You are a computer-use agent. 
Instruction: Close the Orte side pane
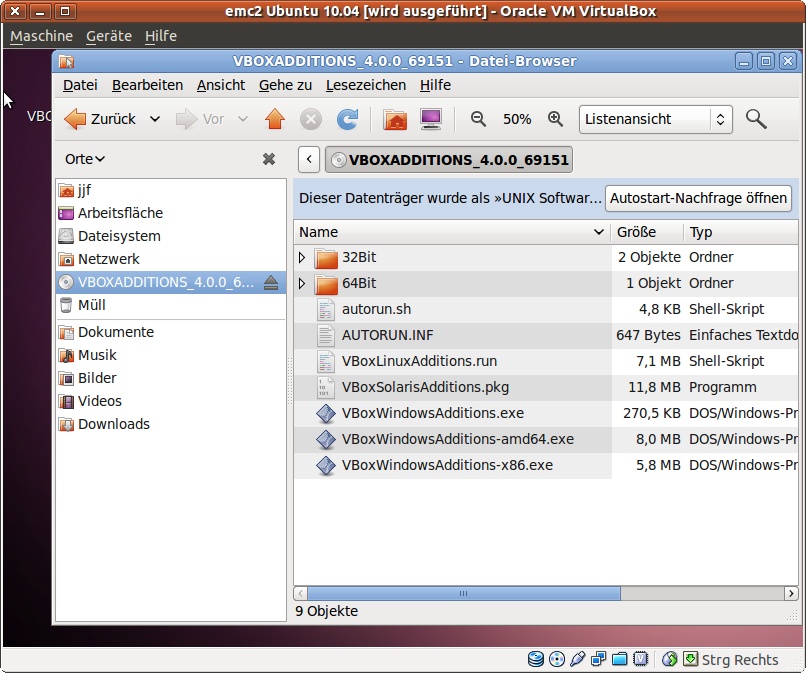(x=268, y=159)
